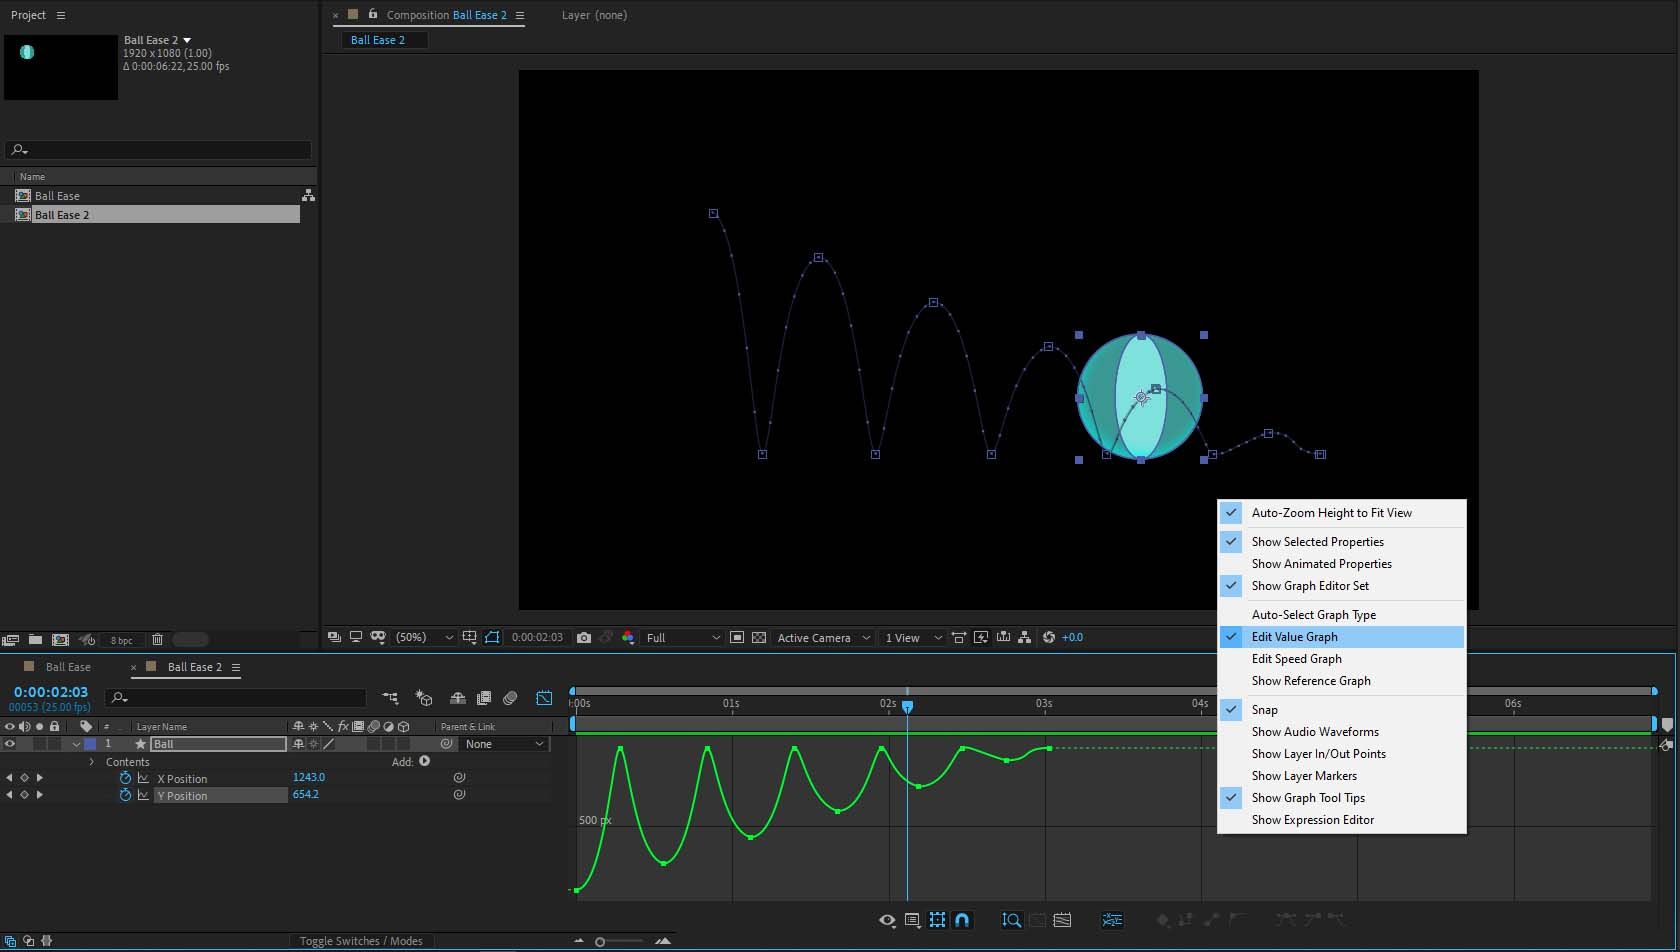Click the Snap magnet icon in graph editor
This screenshot has width=1680, height=952.
[x=962, y=920]
